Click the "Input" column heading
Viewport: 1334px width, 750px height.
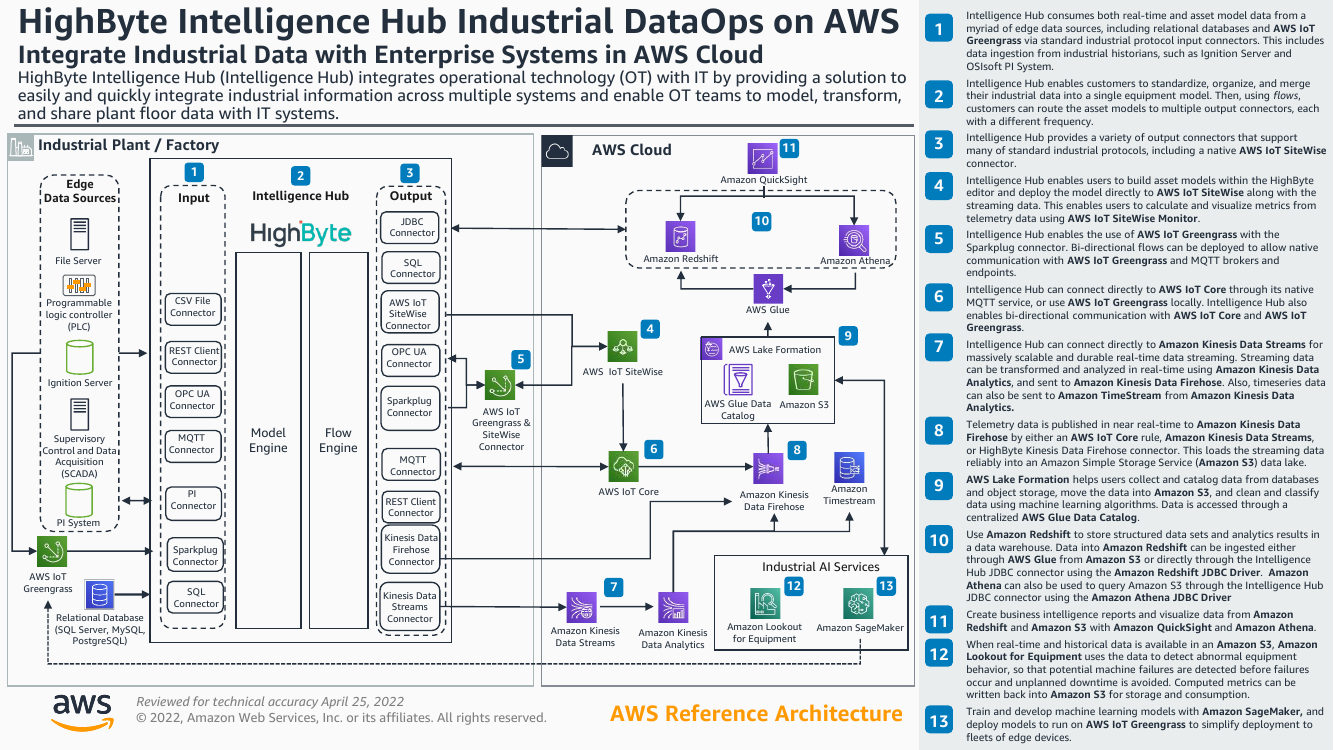[194, 198]
